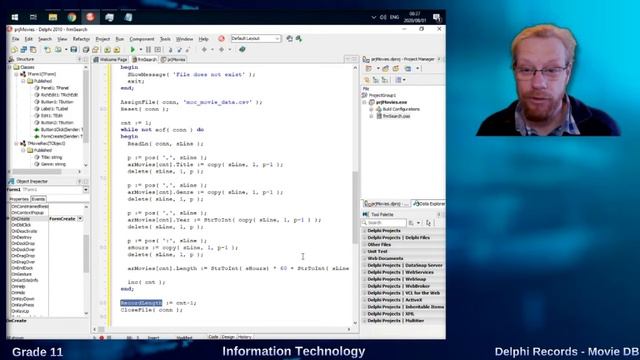The image size is (640, 360).
Task: Collapse the TMovieRec node in Structure tree
Action: (x=16, y=143)
